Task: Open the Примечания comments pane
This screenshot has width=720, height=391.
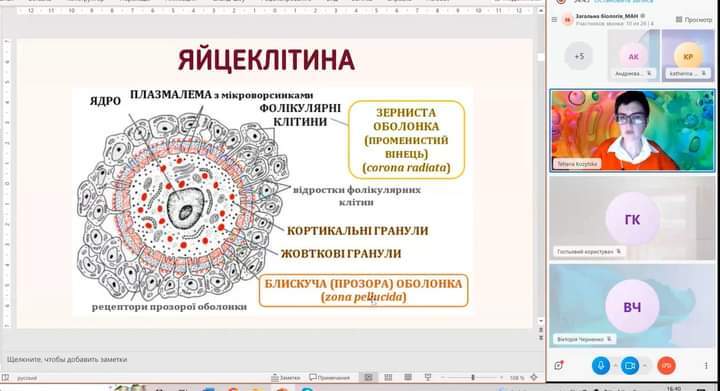Action: (329, 377)
